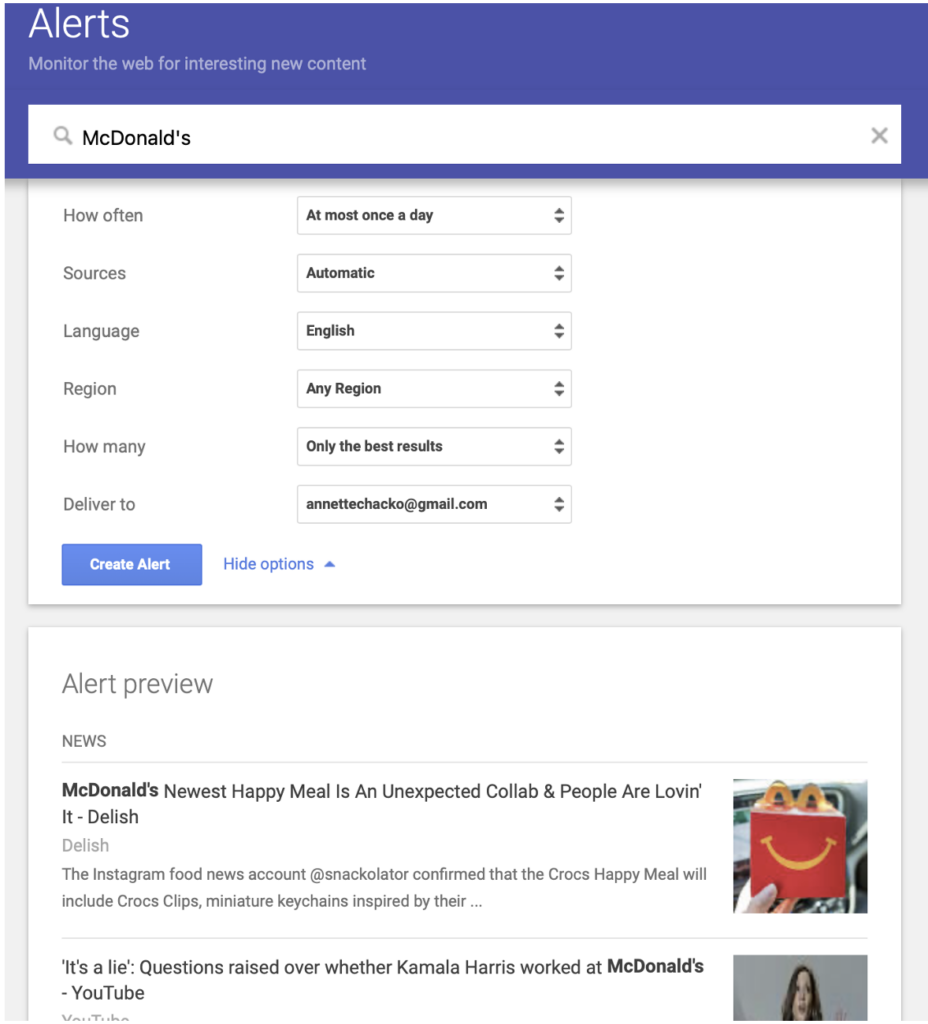Open the Any Region dropdown

tap(434, 389)
